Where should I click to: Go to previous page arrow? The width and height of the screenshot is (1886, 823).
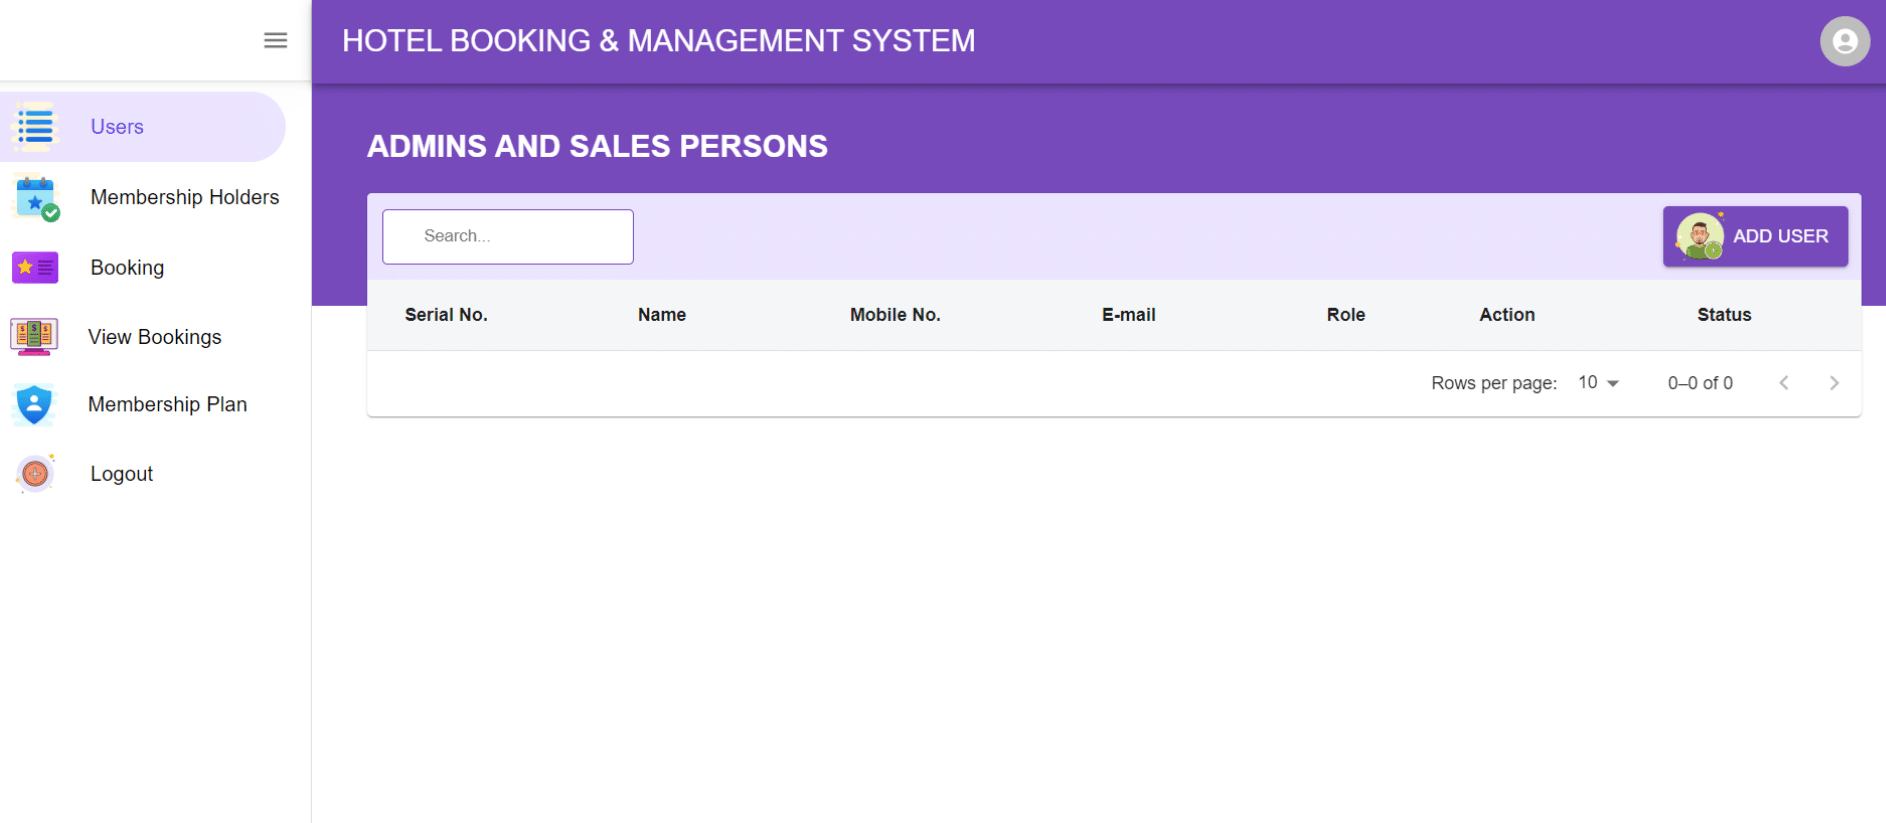point(1784,383)
